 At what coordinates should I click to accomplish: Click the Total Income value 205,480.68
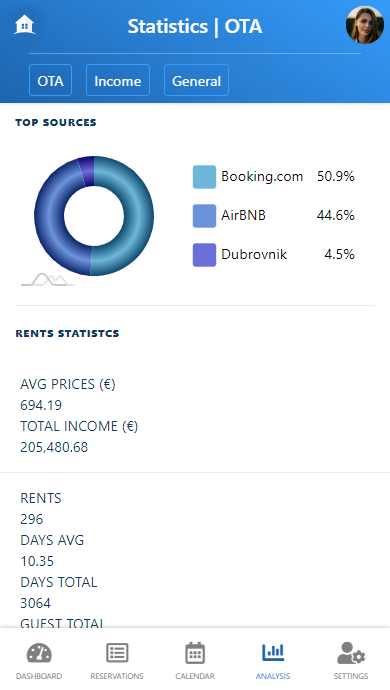[54, 447]
